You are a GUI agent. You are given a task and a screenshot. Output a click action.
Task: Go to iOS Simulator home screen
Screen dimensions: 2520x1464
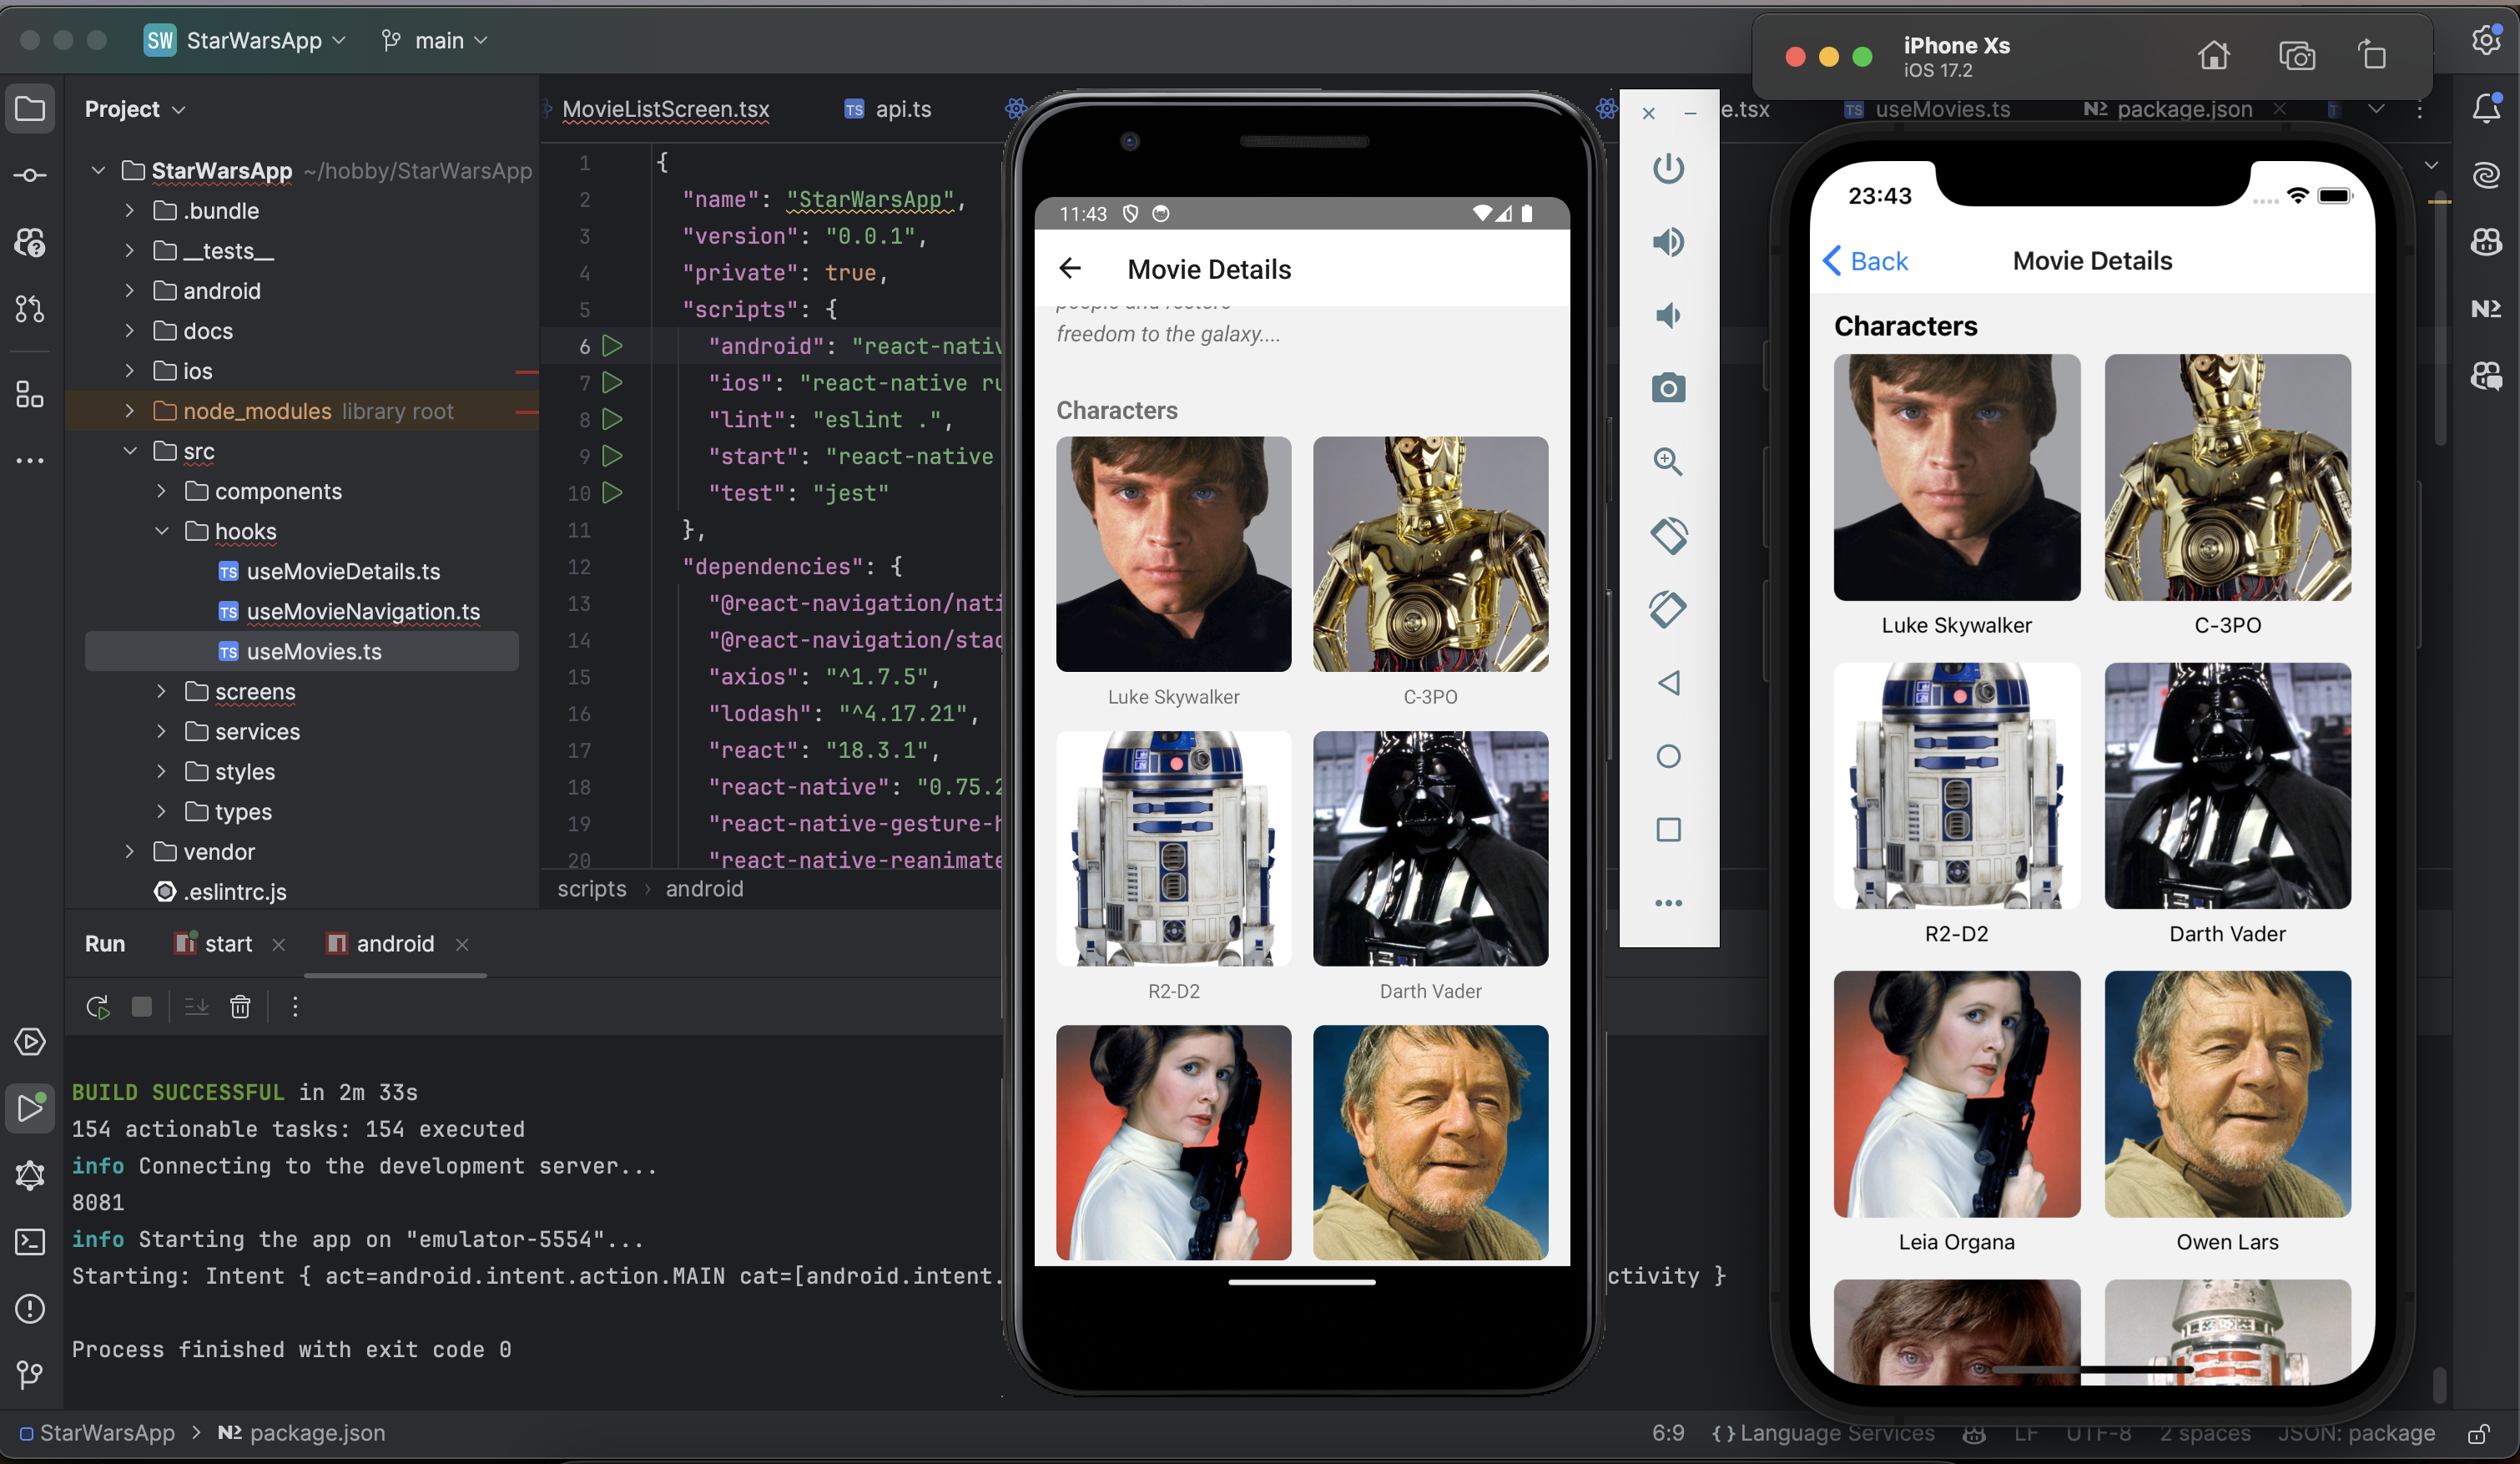coord(2213,55)
